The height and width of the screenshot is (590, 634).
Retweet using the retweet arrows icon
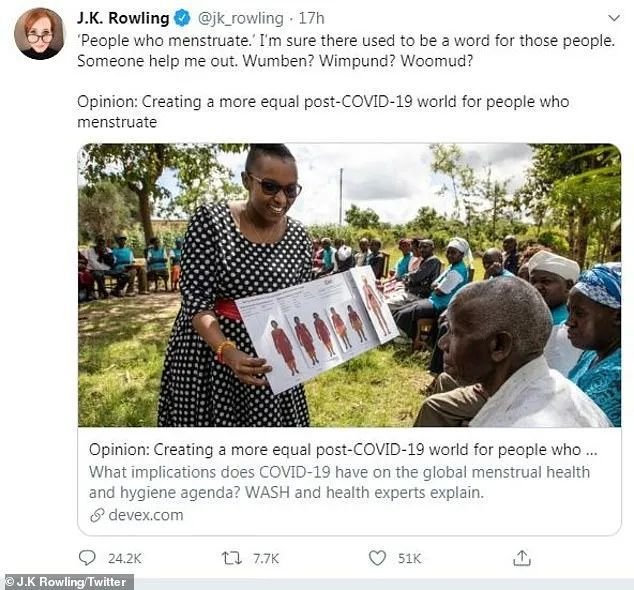click(x=232, y=558)
